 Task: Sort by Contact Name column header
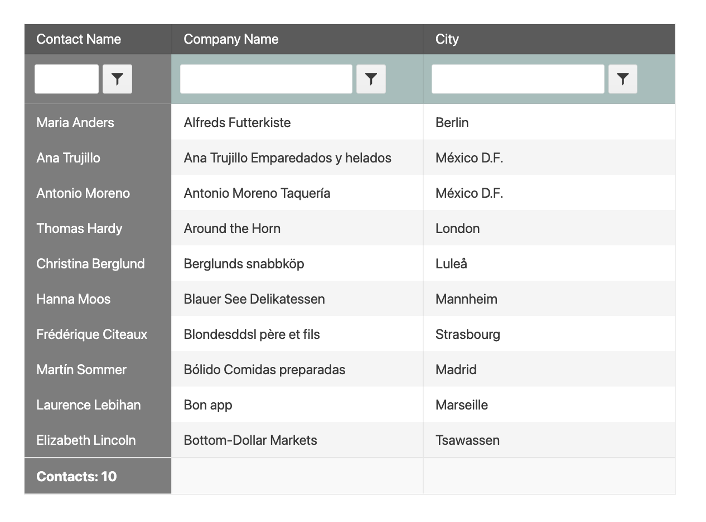[79, 39]
